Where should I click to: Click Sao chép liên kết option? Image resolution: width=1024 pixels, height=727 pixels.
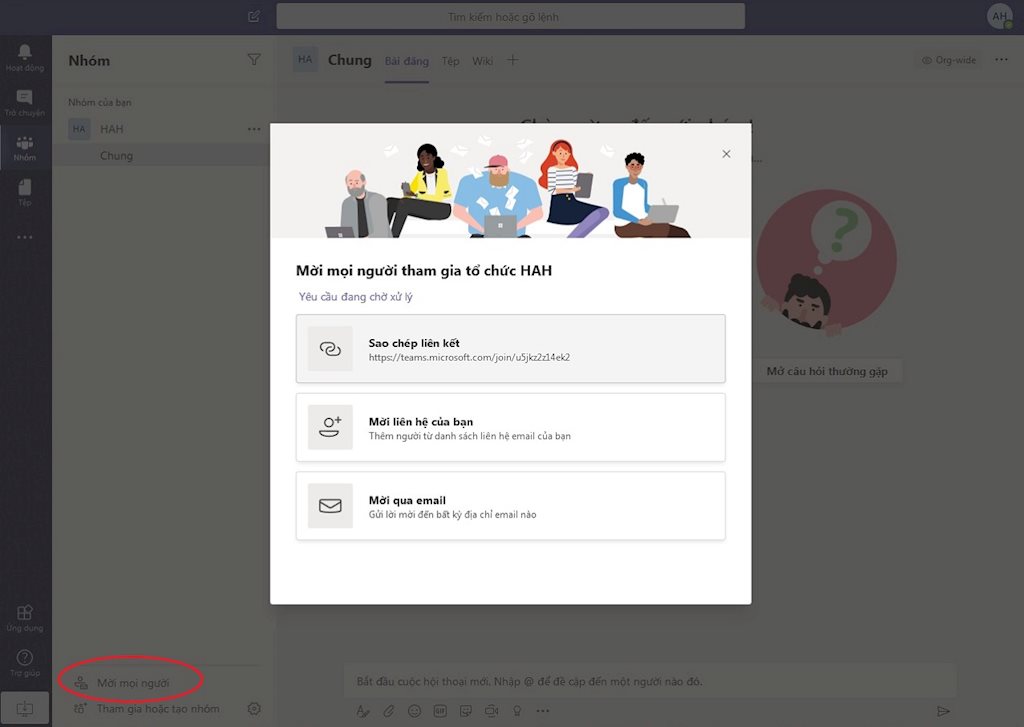pos(510,349)
